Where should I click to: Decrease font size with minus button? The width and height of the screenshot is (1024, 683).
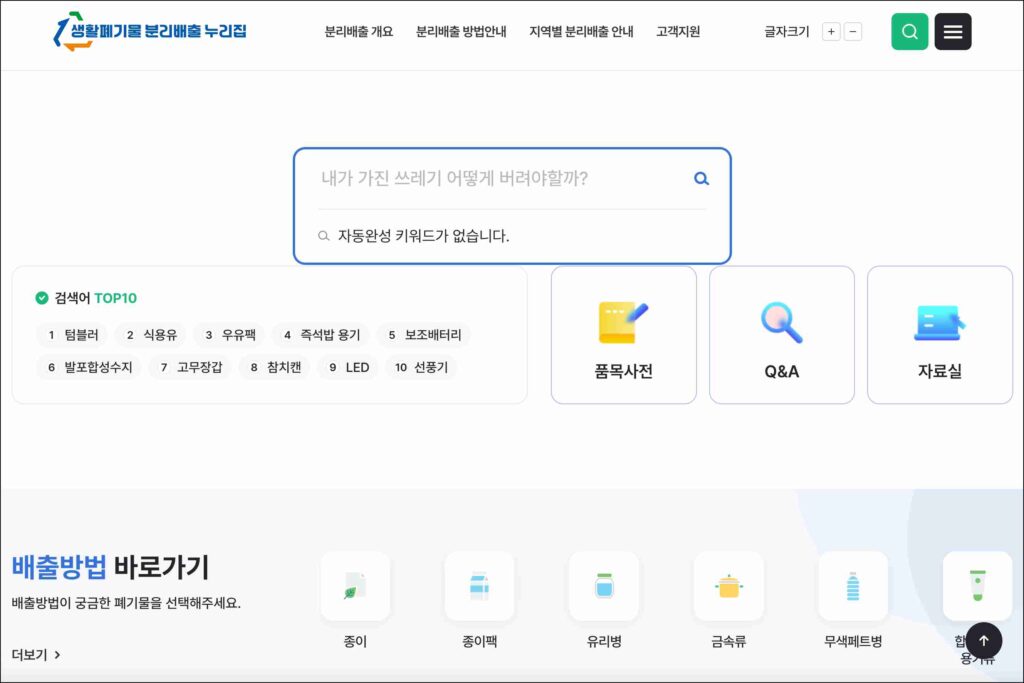click(x=853, y=32)
